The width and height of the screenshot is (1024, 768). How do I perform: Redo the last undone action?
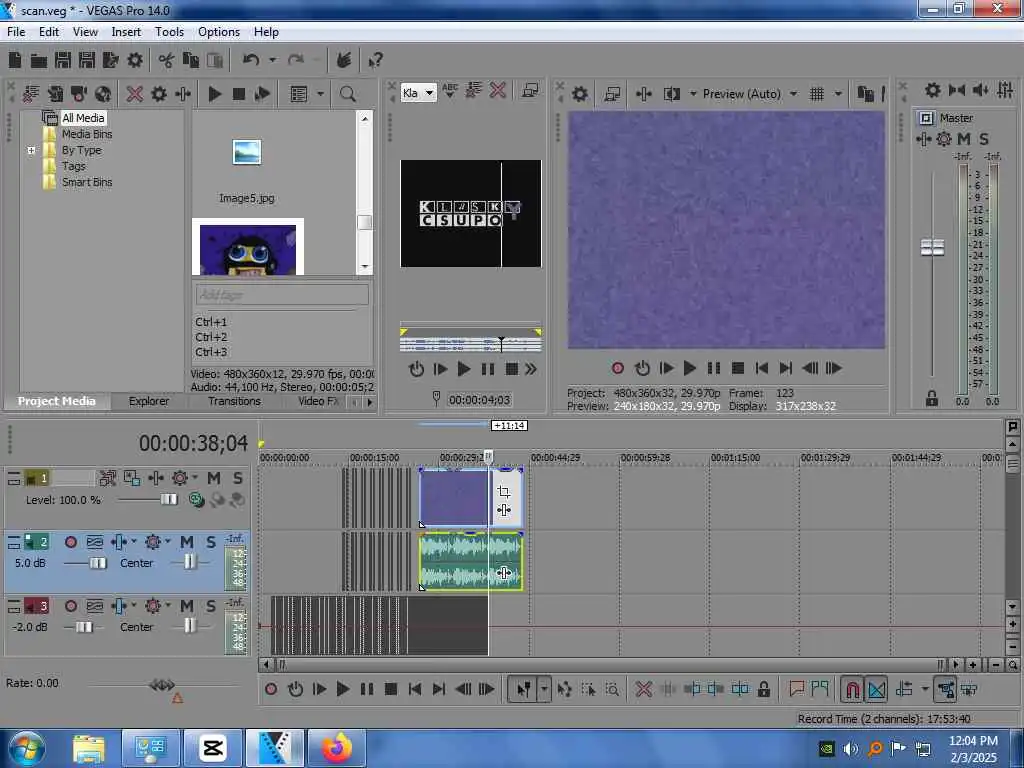296,61
